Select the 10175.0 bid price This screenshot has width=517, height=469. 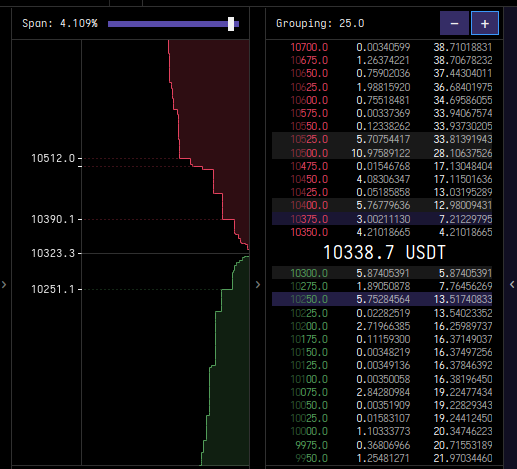(x=309, y=339)
